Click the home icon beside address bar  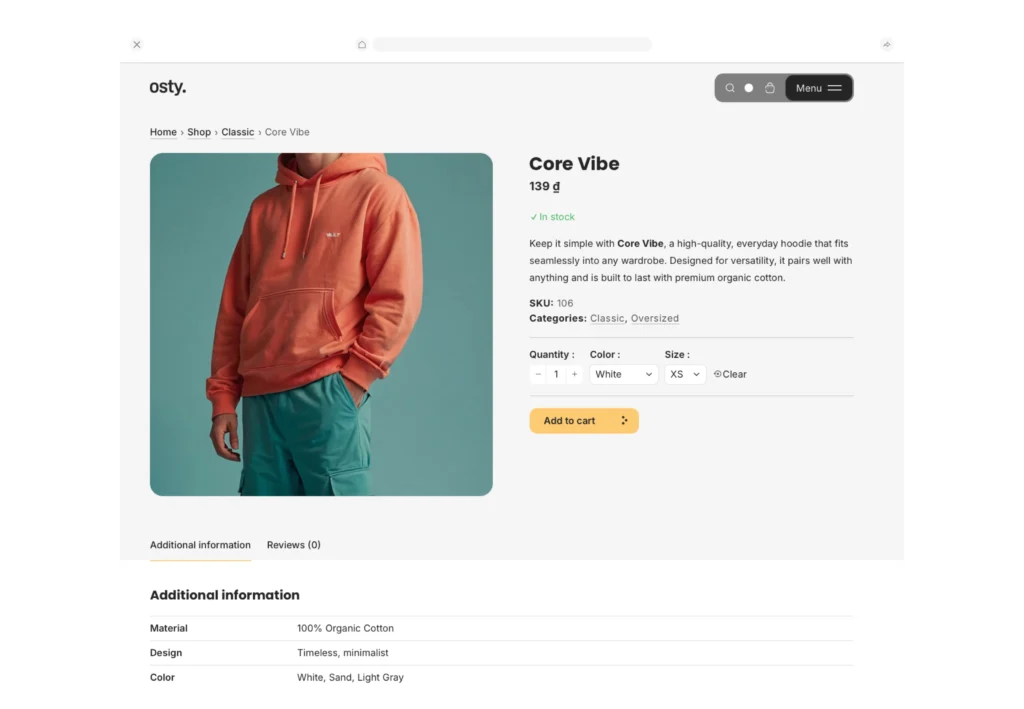coord(362,45)
